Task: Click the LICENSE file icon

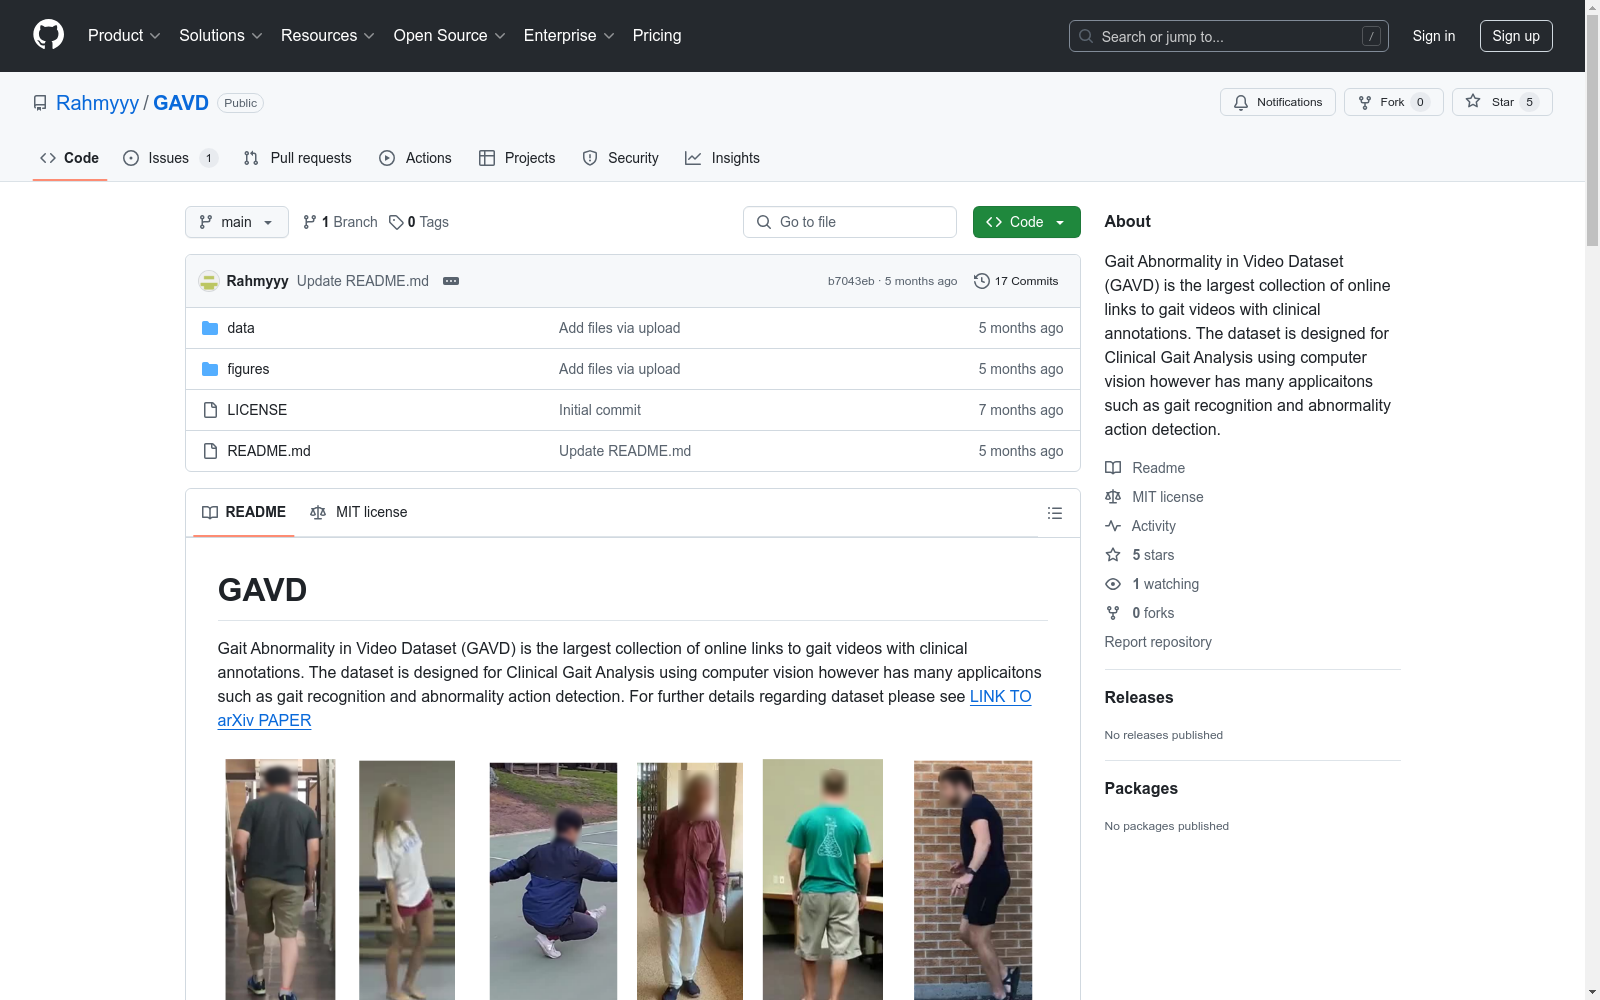Action: click(x=210, y=410)
